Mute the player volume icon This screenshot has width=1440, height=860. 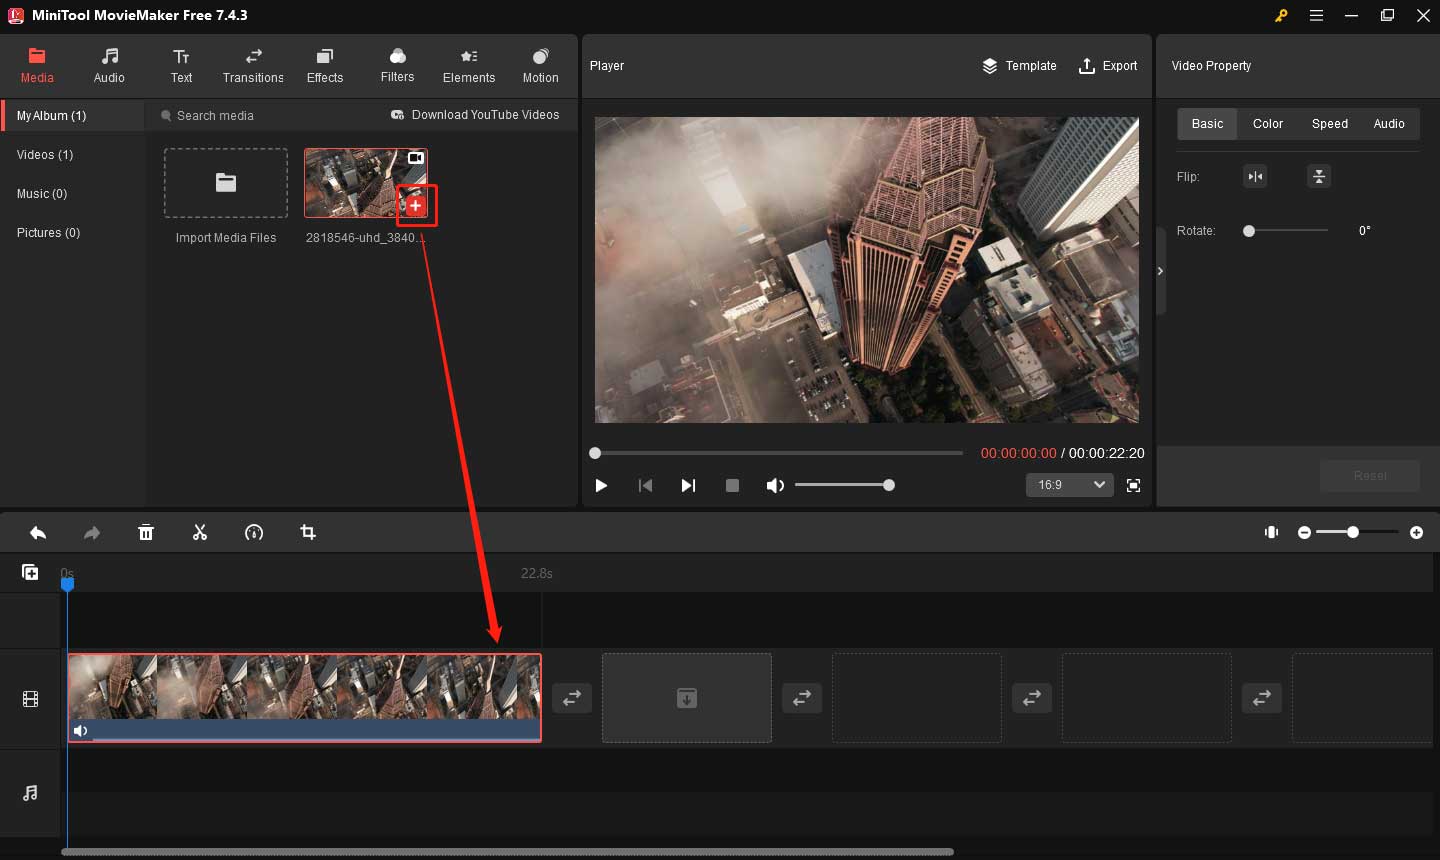click(x=775, y=485)
